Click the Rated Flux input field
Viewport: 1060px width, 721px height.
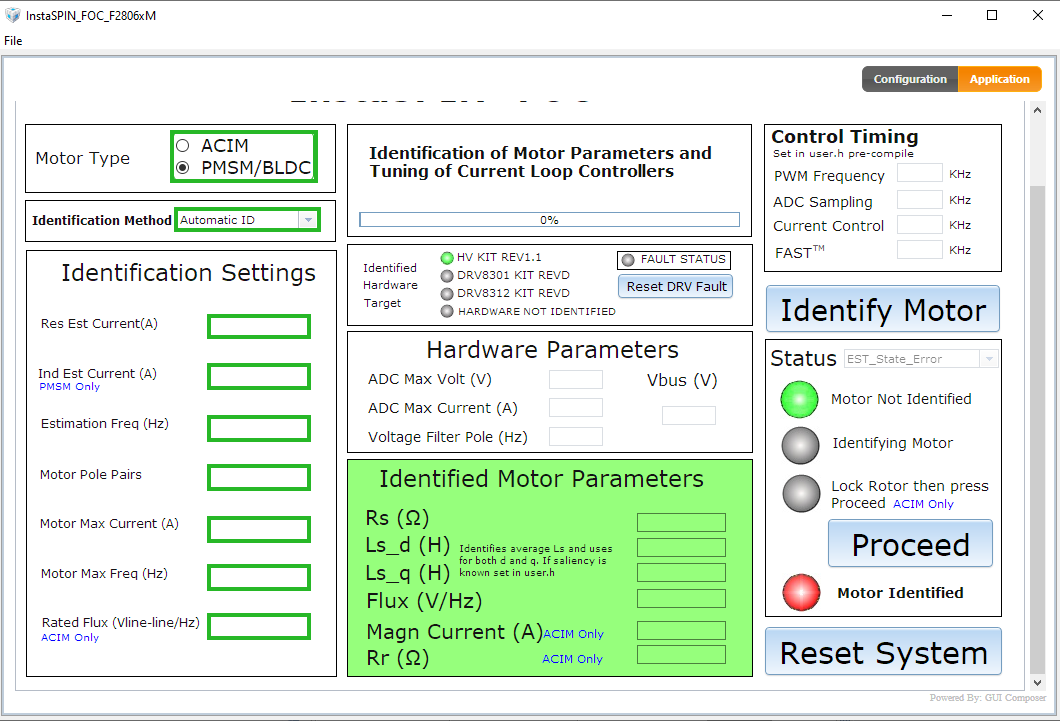coord(259,626)
